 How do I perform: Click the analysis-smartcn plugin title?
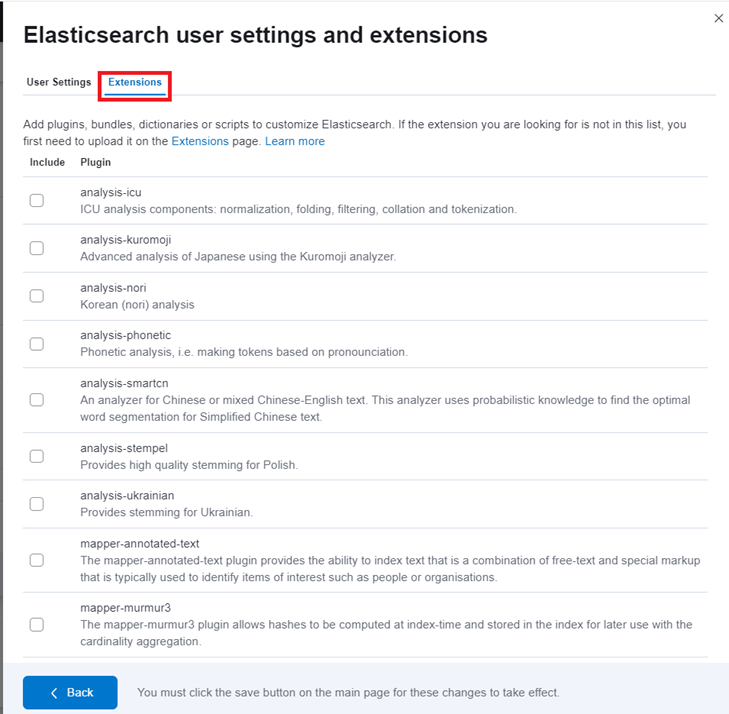(123, 384)
